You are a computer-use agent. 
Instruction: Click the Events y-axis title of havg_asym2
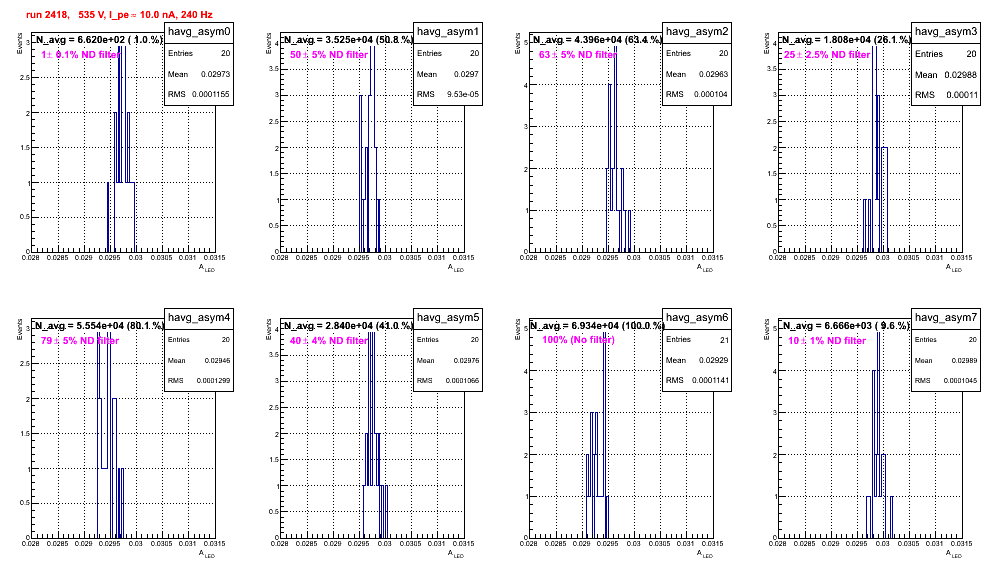(x=518, y=43)
